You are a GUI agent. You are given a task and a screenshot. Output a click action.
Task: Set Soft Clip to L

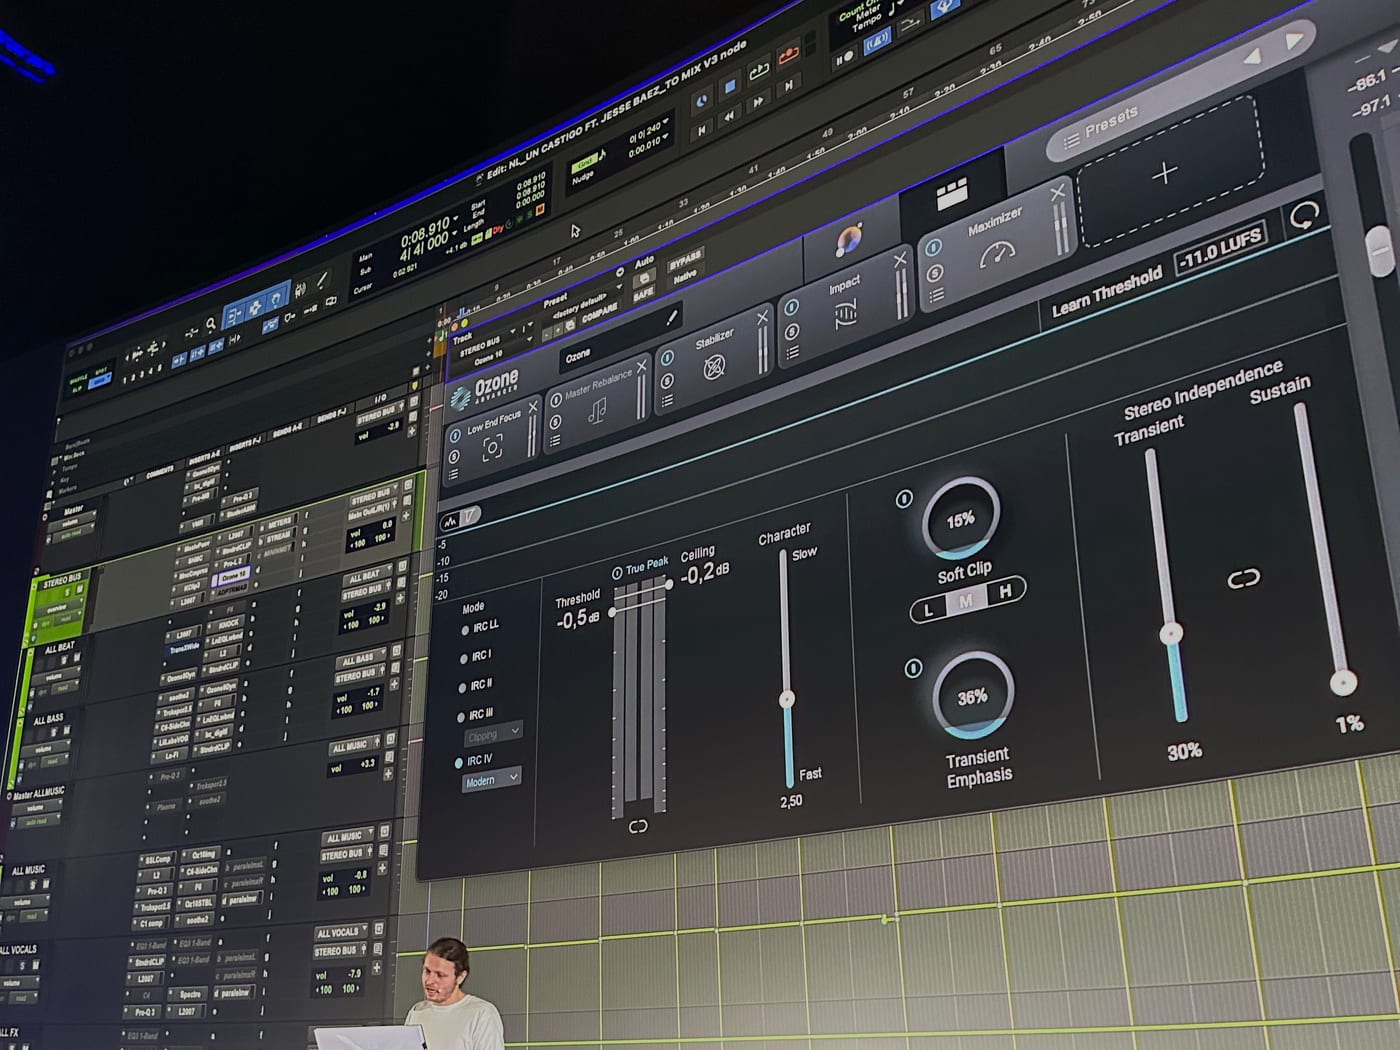[929, 609]
